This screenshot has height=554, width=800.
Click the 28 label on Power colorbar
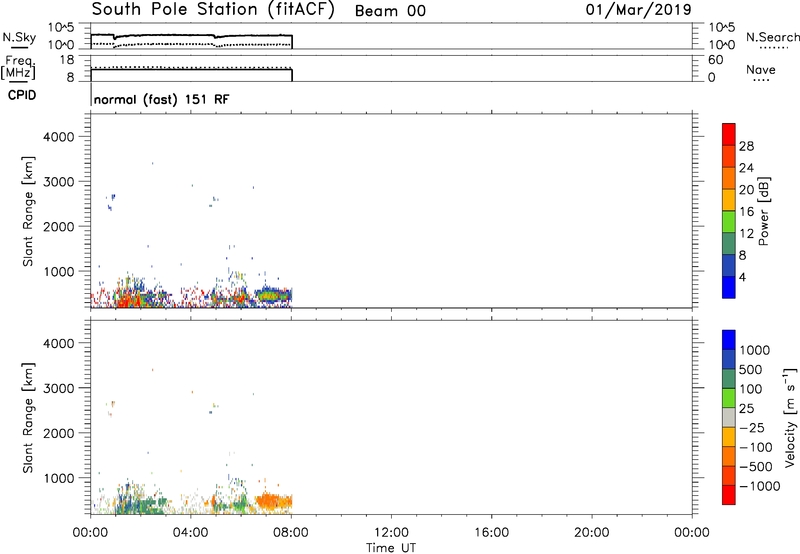click(746, 146)
